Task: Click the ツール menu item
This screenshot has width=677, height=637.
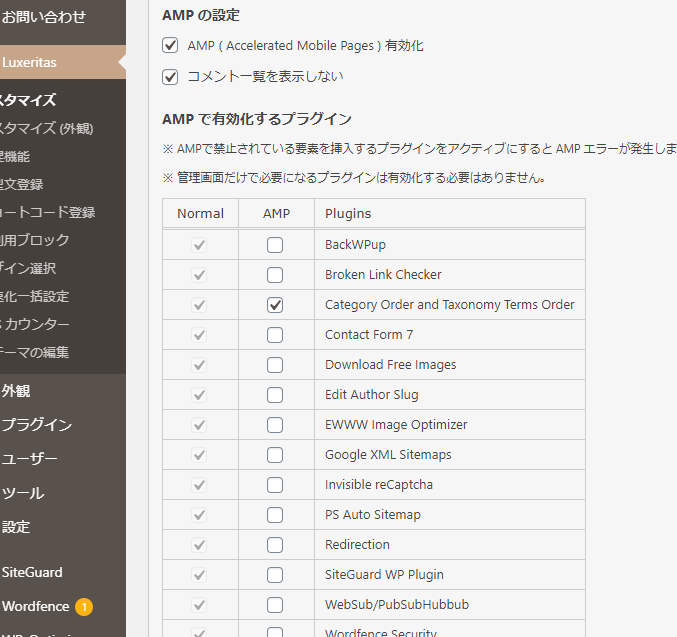Action: (x=23, y=493)
